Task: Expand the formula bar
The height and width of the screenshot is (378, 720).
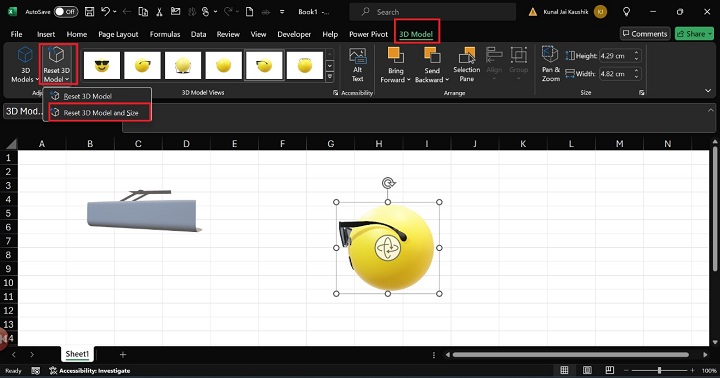Action: pyautogui.click(x=710, y=110)
